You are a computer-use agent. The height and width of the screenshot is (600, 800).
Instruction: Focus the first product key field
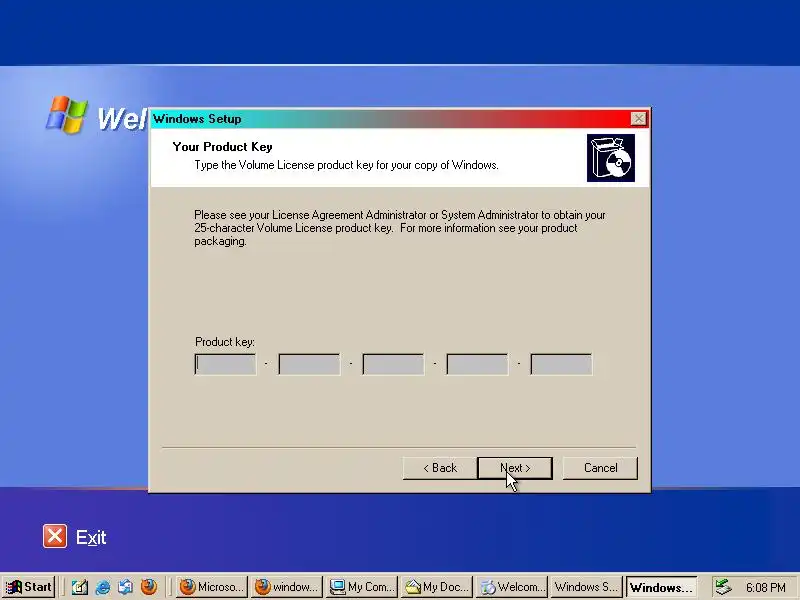[226, 364]
